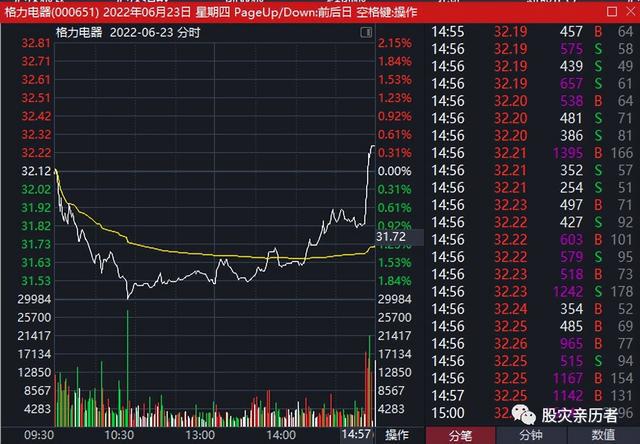Select the tick row with volume 603

pyautogui.click(x=532, y=240)
